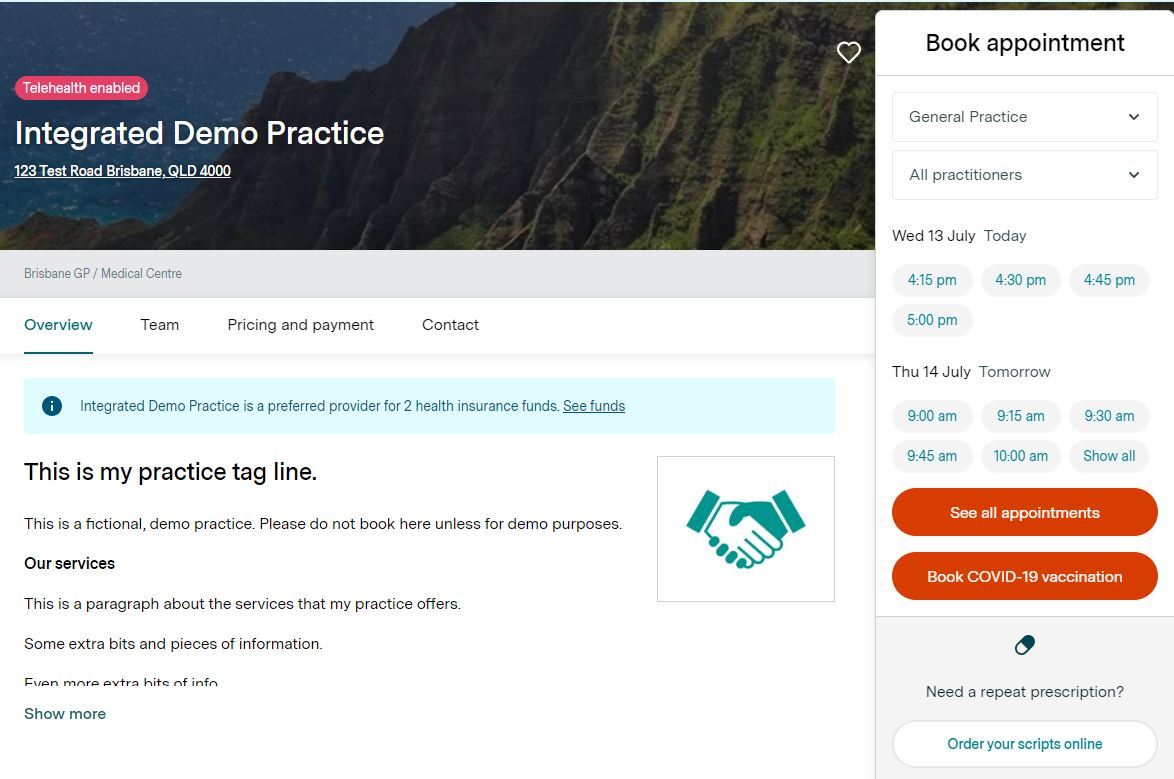Click Book COVID-19 vaccination button
Viewport: 1174px width, 779px height.
point(1024,577)
